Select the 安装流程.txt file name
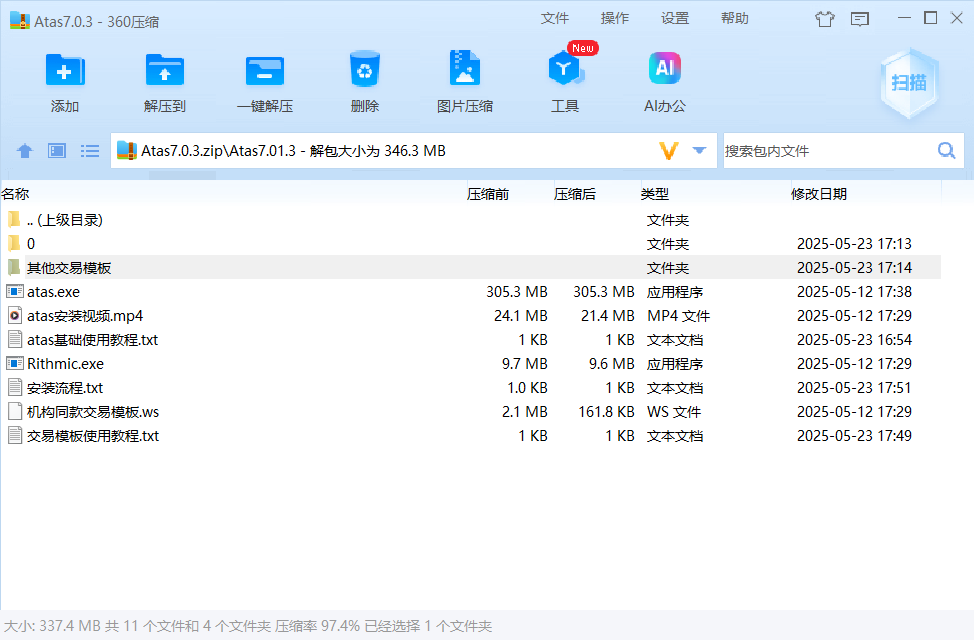974x640 pixels. 65,388
